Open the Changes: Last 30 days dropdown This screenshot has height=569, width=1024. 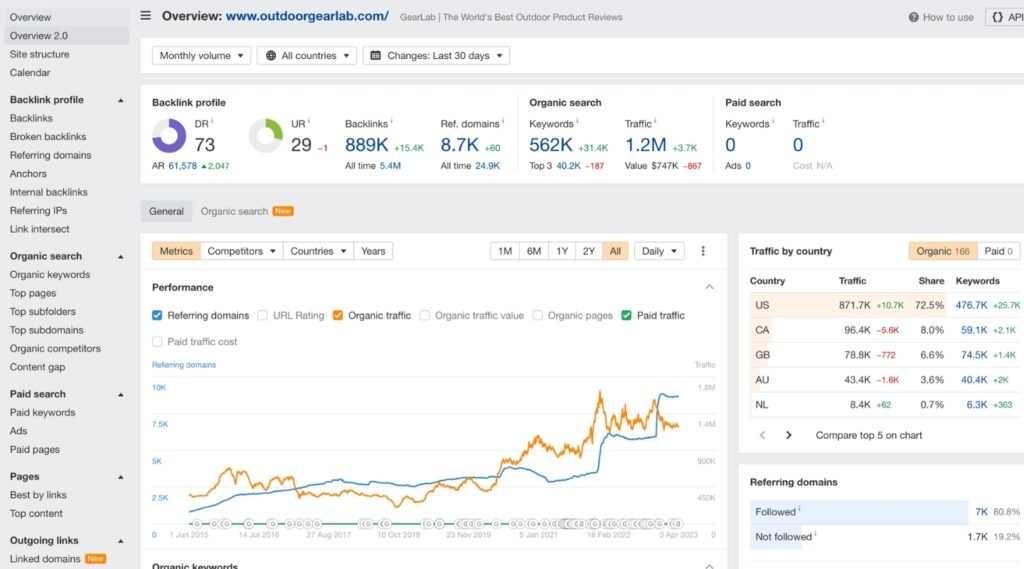pyautogui.click(x=436, y=56)
